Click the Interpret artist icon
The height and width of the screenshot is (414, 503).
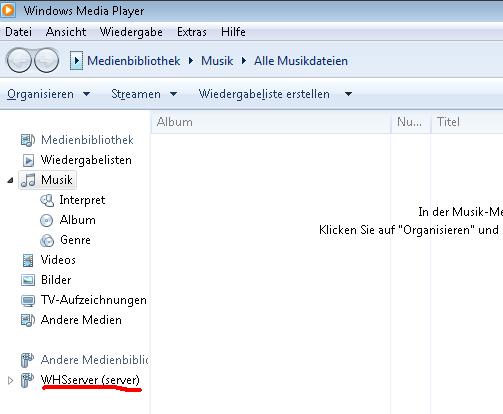(47, 200)
